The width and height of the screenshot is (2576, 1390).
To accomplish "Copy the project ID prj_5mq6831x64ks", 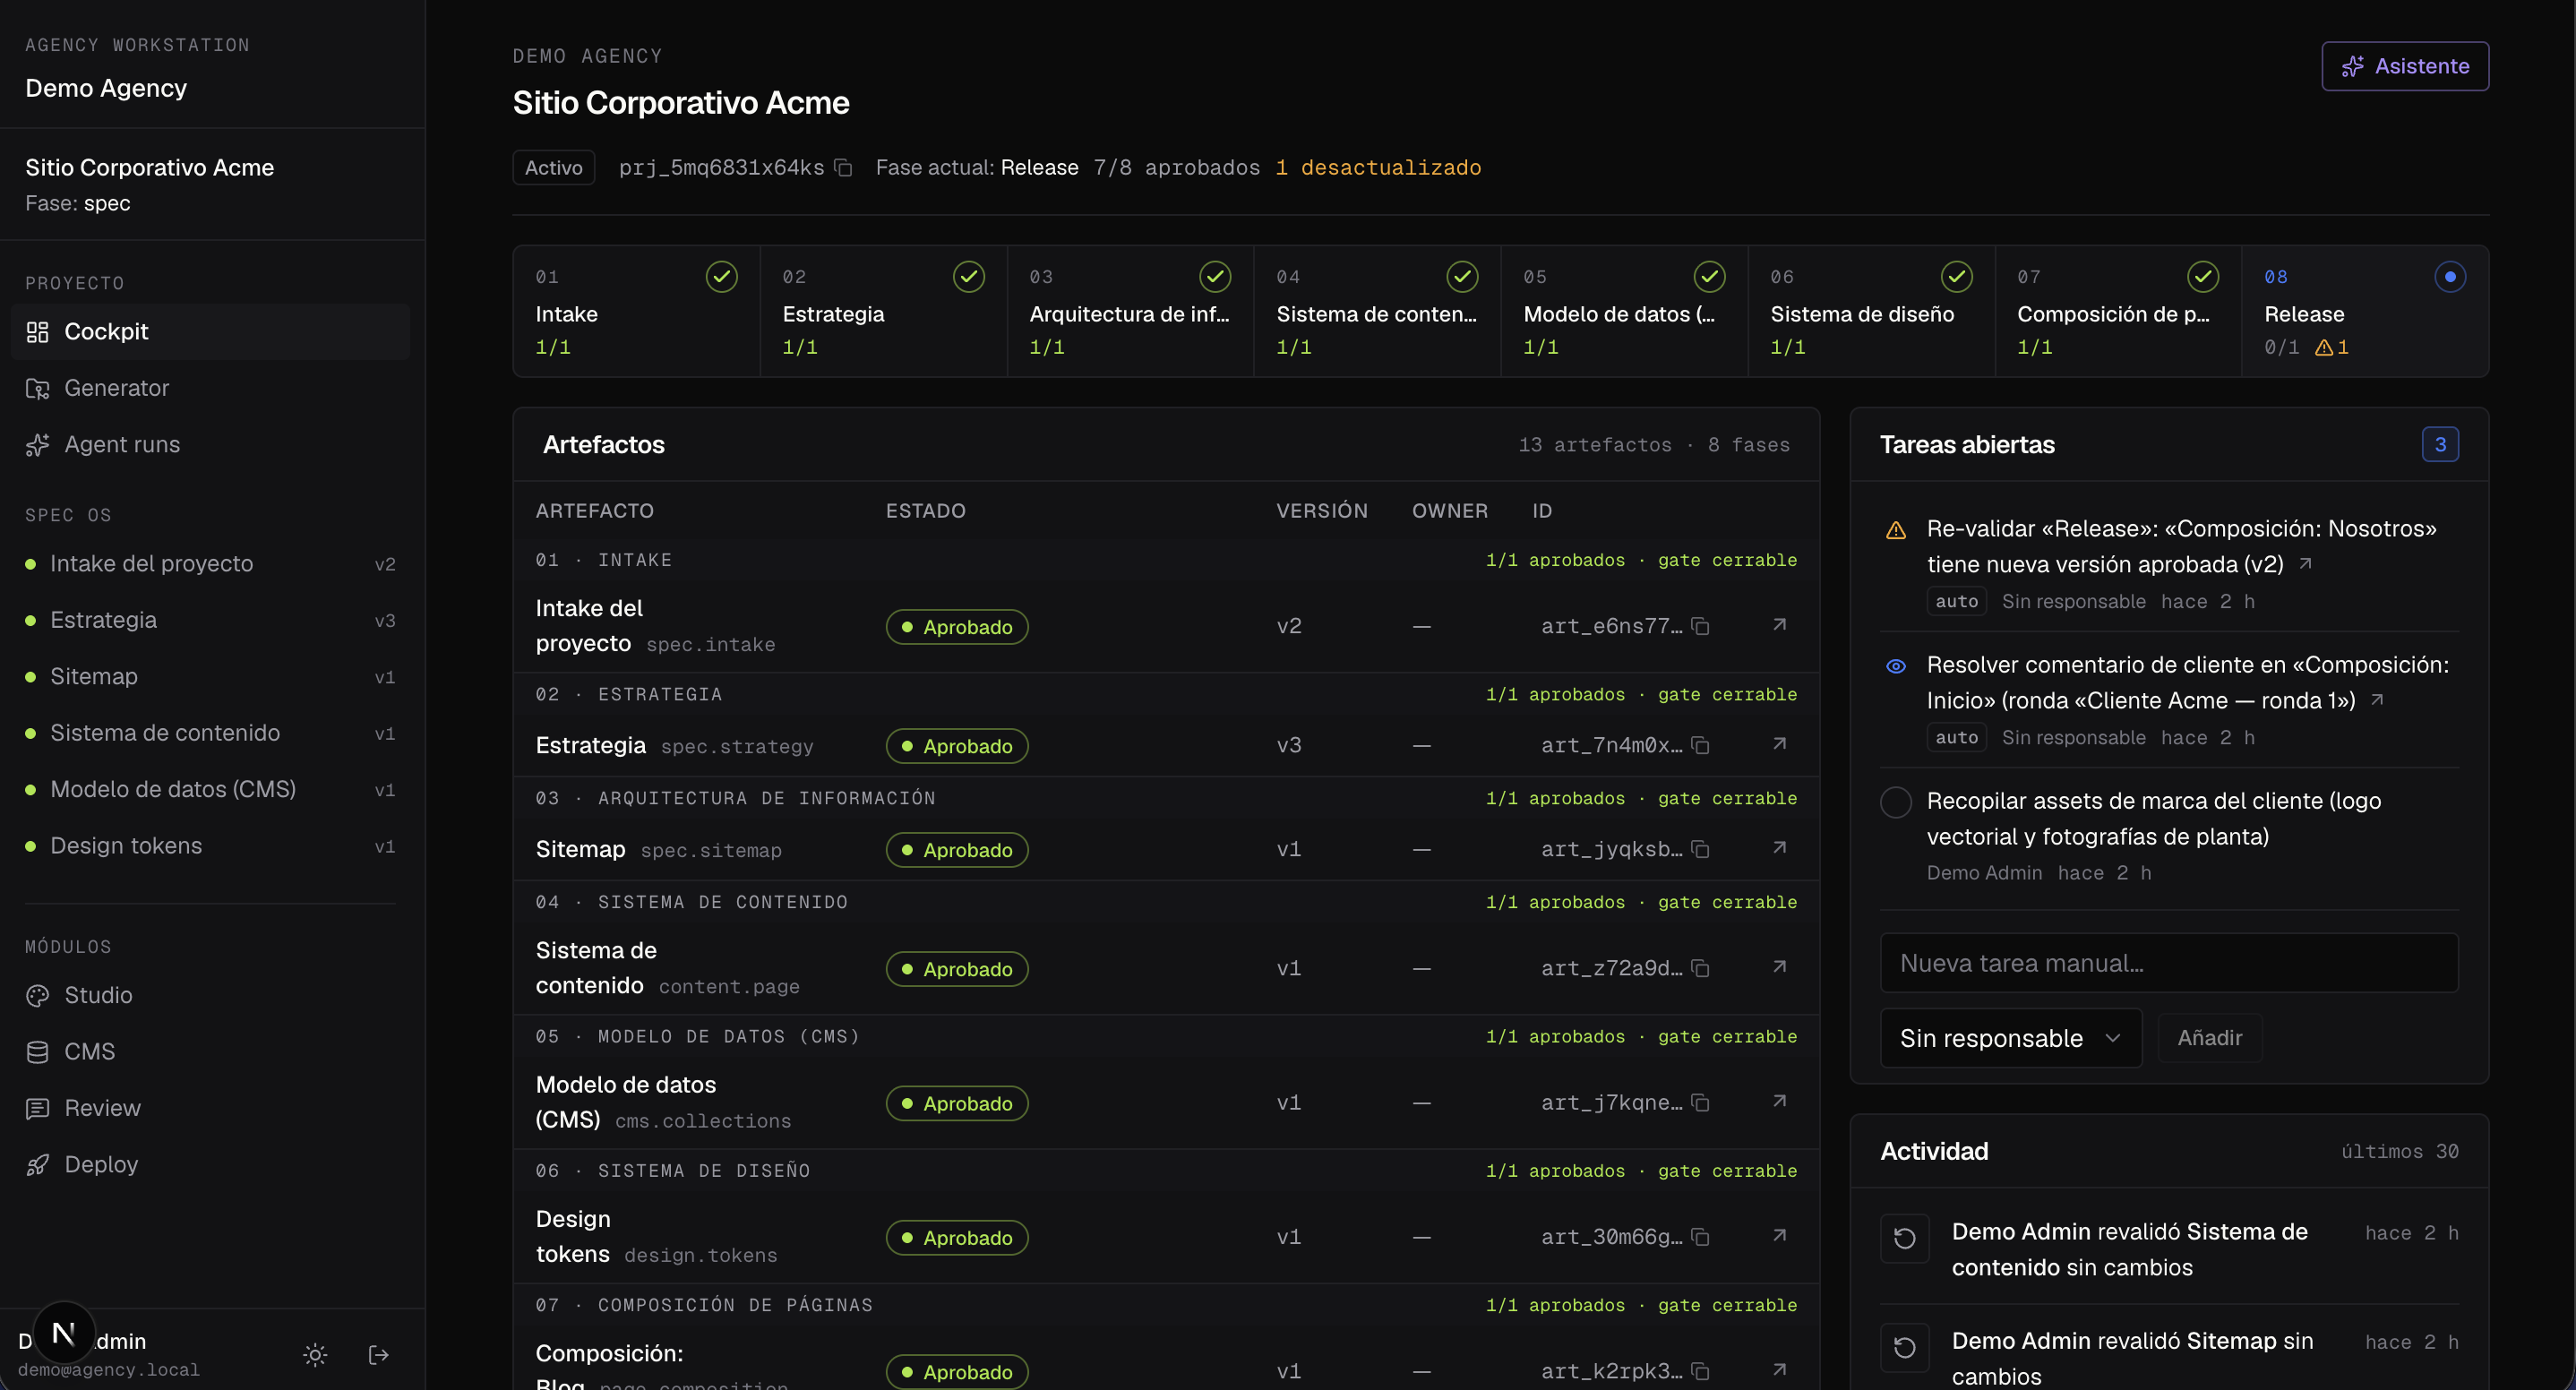I will pyautogui.click(x=843, y=167).
